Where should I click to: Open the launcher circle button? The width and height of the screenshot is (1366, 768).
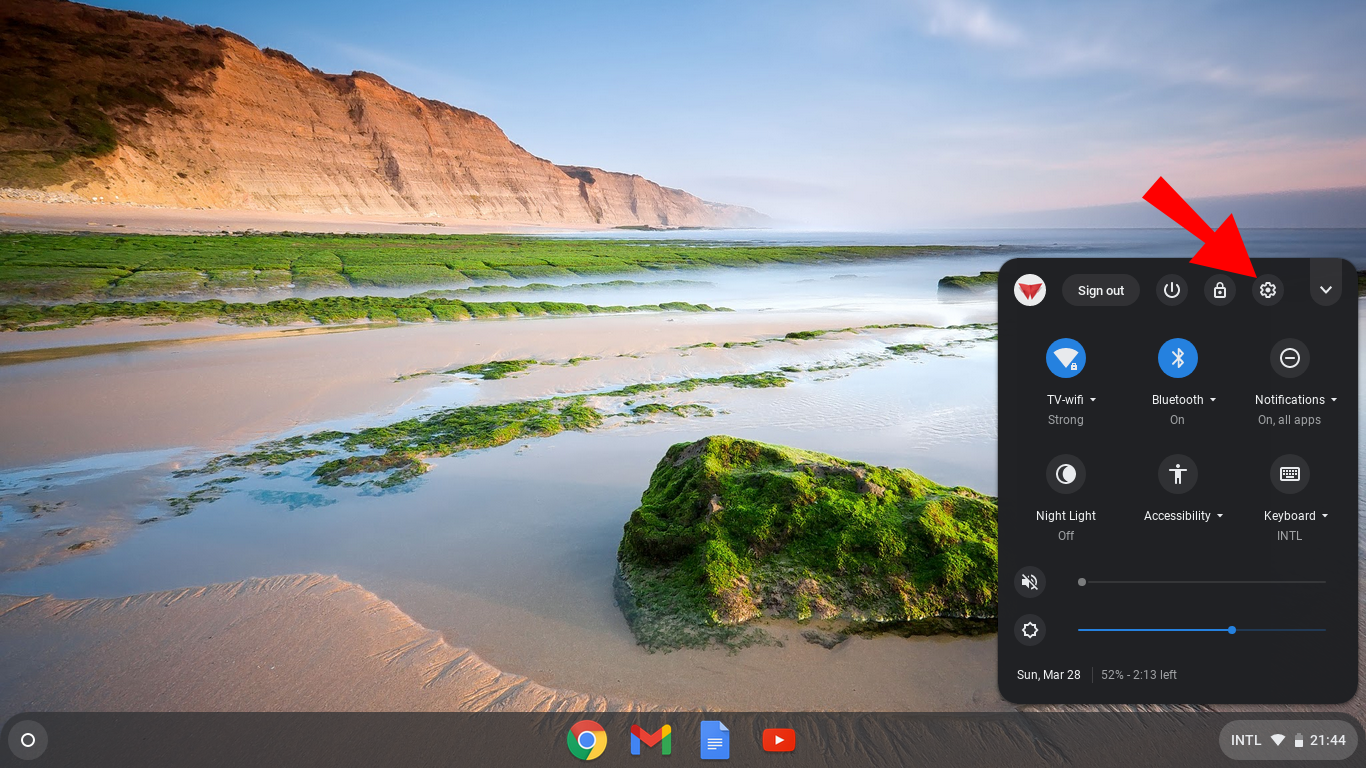[28, 740]
